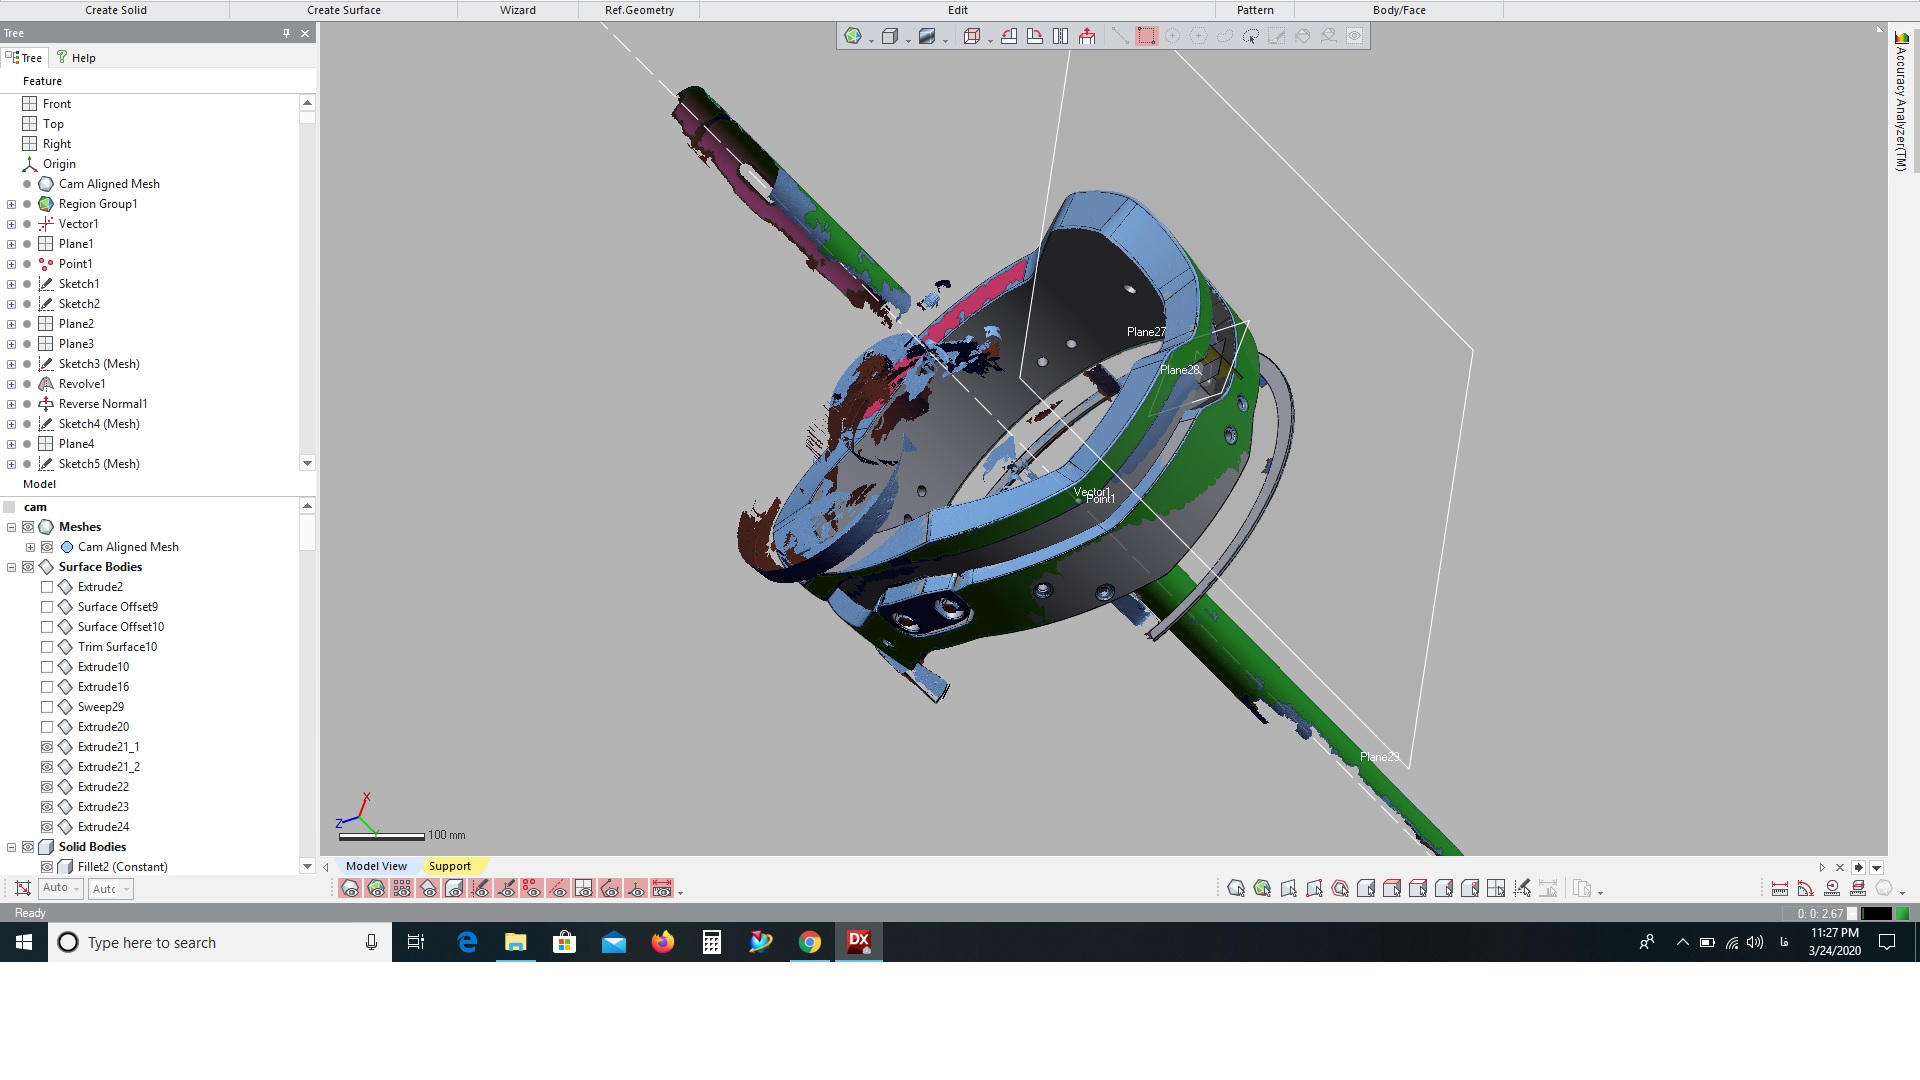Image resolution: width=1920 pixels, height=1080 pixels.
Task: Click the flip viewpoint icon
Action: pyautogui.click(x=1061, y=36)
